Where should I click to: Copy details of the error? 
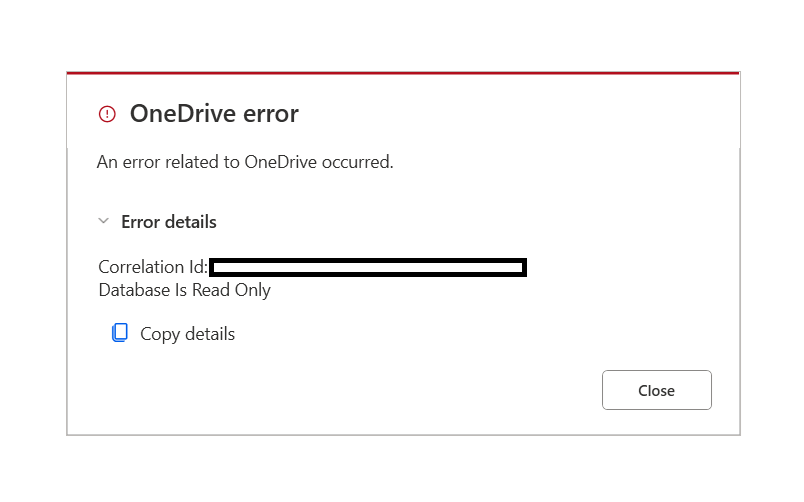click(x=173, y=334)
